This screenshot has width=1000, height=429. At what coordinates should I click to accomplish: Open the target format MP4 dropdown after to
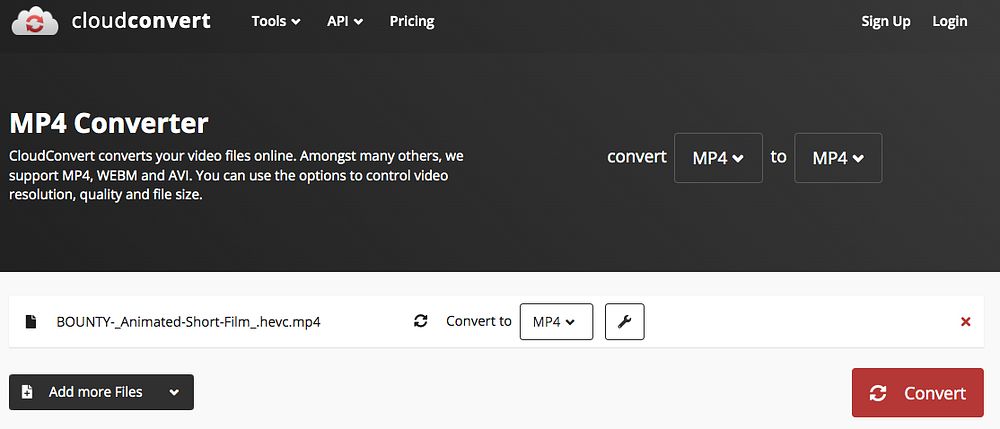(x=838, y=158)
